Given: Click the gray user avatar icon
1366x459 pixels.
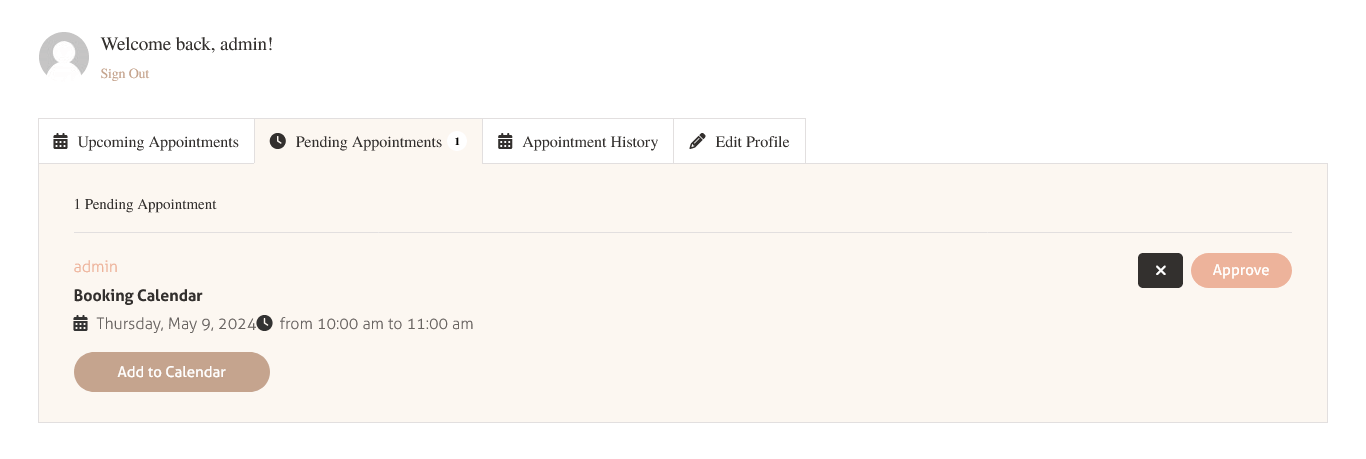Looking at the screenshot, I should 64,56.
